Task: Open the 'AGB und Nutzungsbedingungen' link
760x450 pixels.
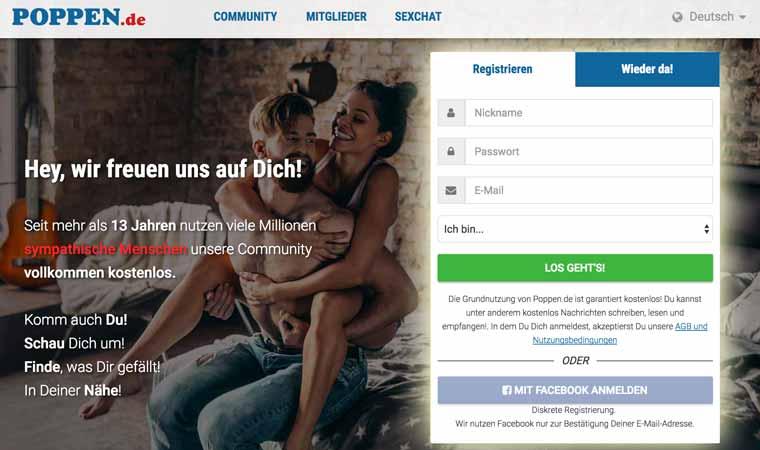Action: point(620,333)
